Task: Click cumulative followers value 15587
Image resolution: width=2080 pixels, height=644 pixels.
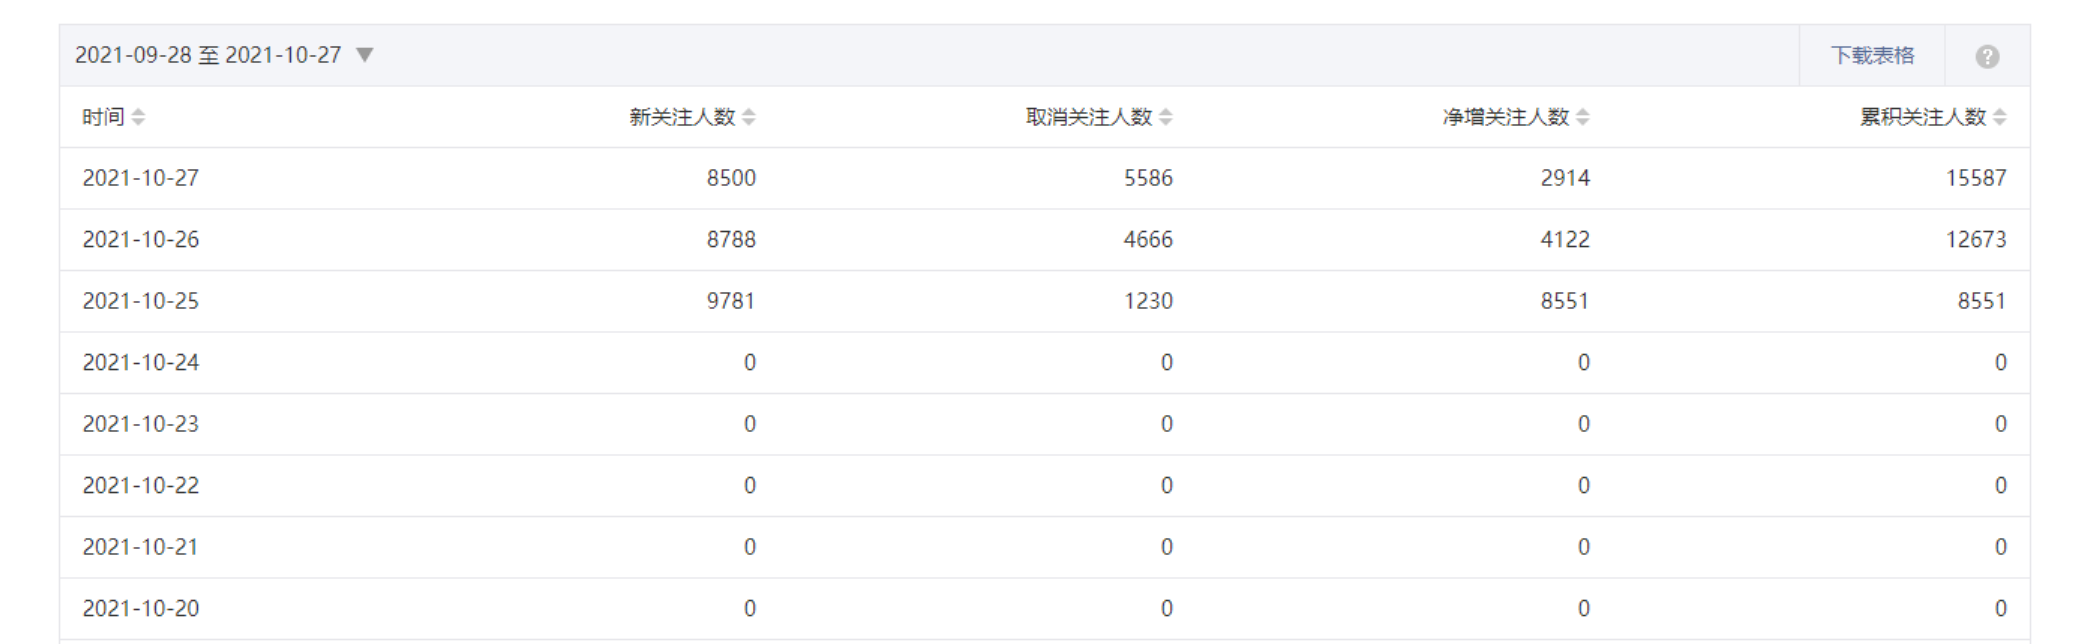Action: tap(1976, 178)
